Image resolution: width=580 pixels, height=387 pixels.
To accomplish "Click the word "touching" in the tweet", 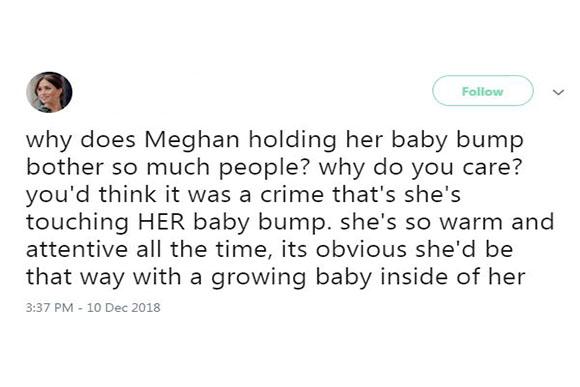I will tap(77, 223).
